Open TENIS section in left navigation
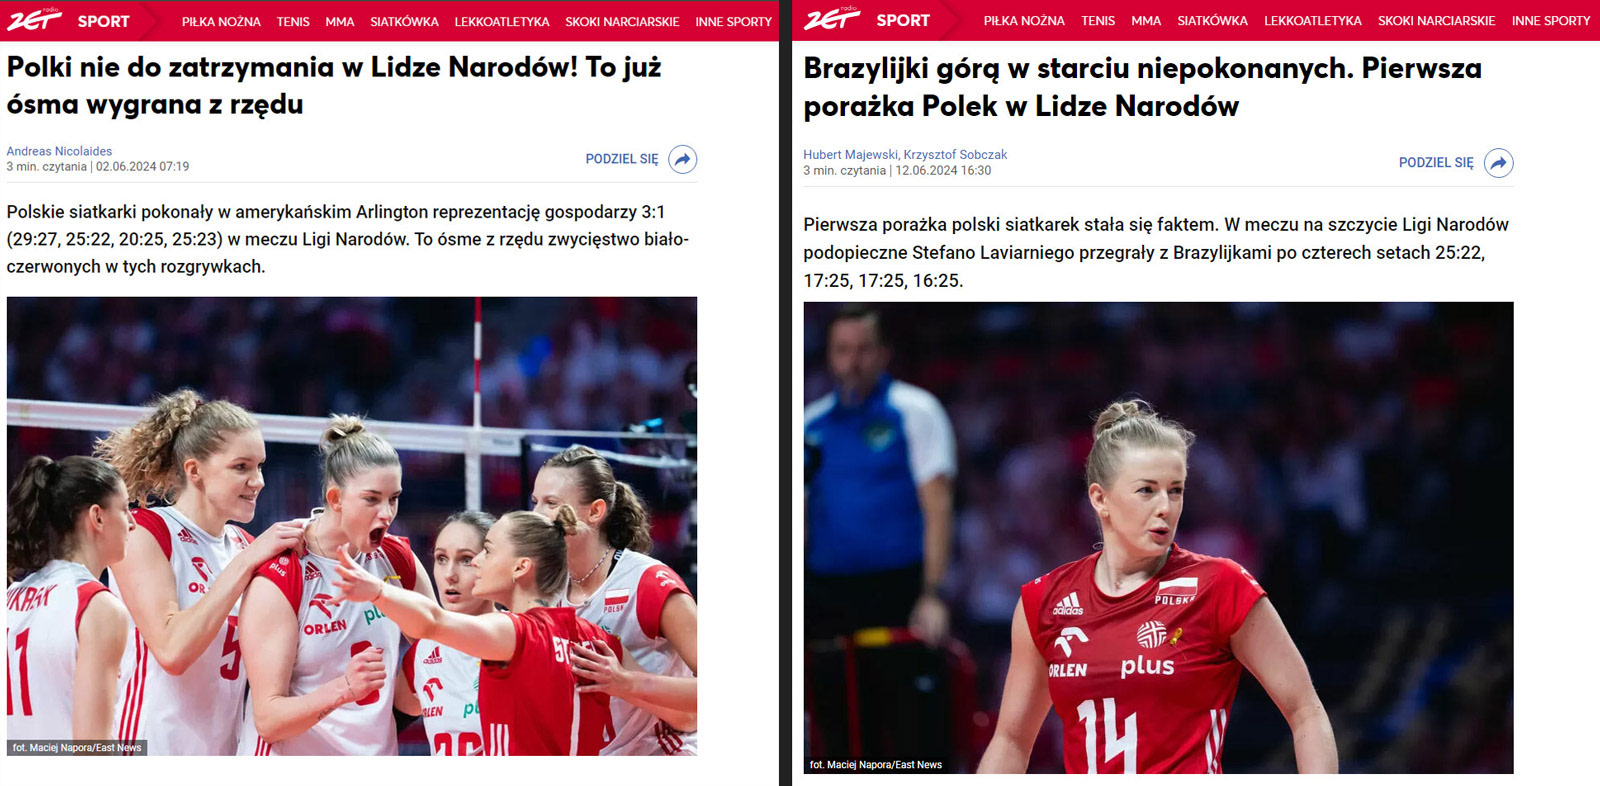Image resolution: width=1600 pixels, height=786 pixels. [x=293, y=21]
